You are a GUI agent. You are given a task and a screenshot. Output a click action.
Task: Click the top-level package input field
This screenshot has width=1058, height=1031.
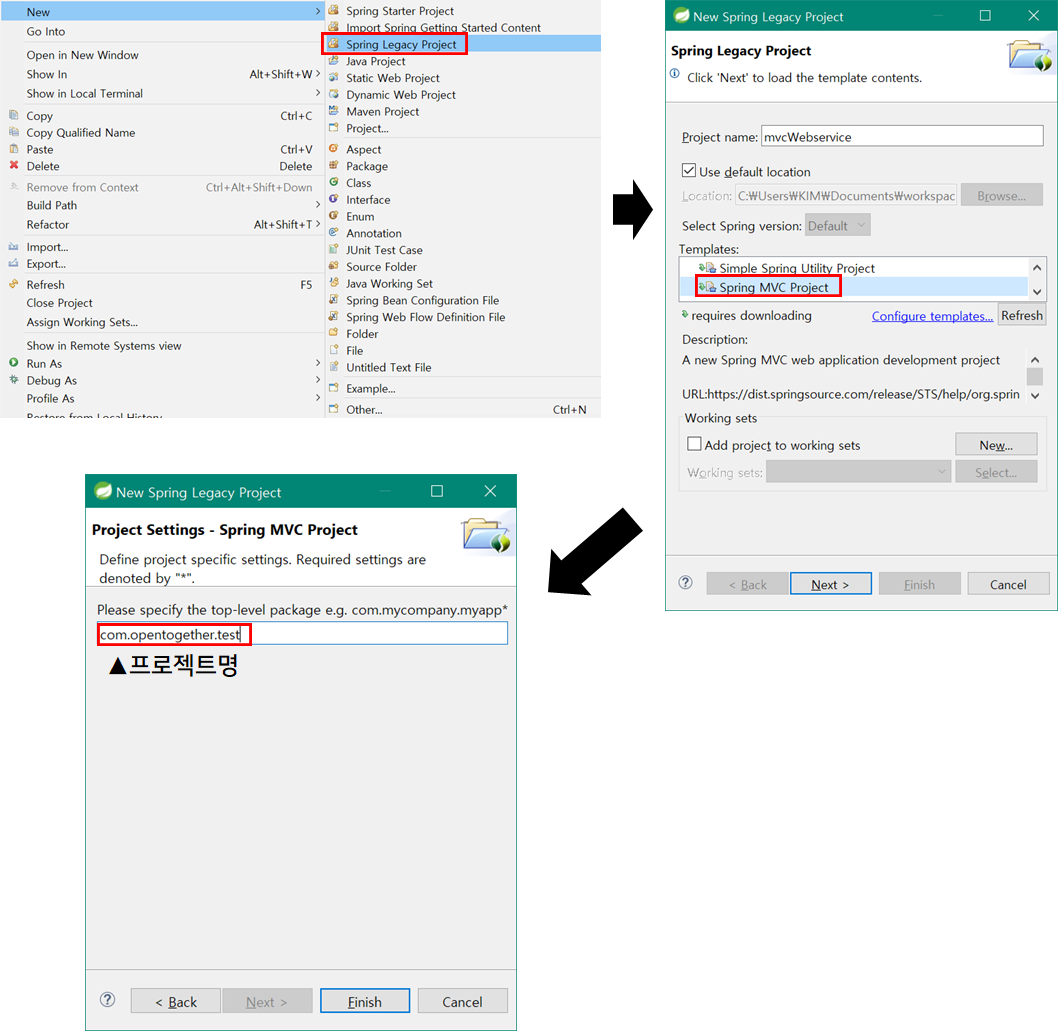pyautogui.click(x=302, y=634)
